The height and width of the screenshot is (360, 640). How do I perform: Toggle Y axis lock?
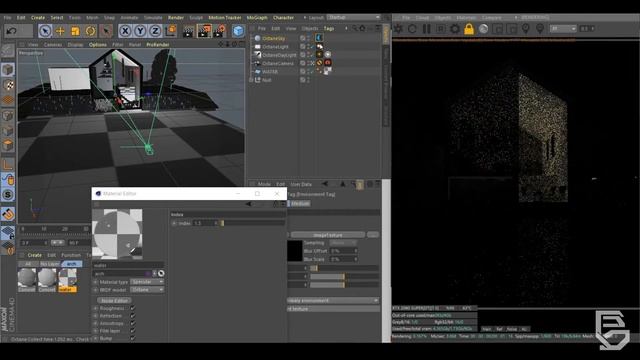pos(140,31)
